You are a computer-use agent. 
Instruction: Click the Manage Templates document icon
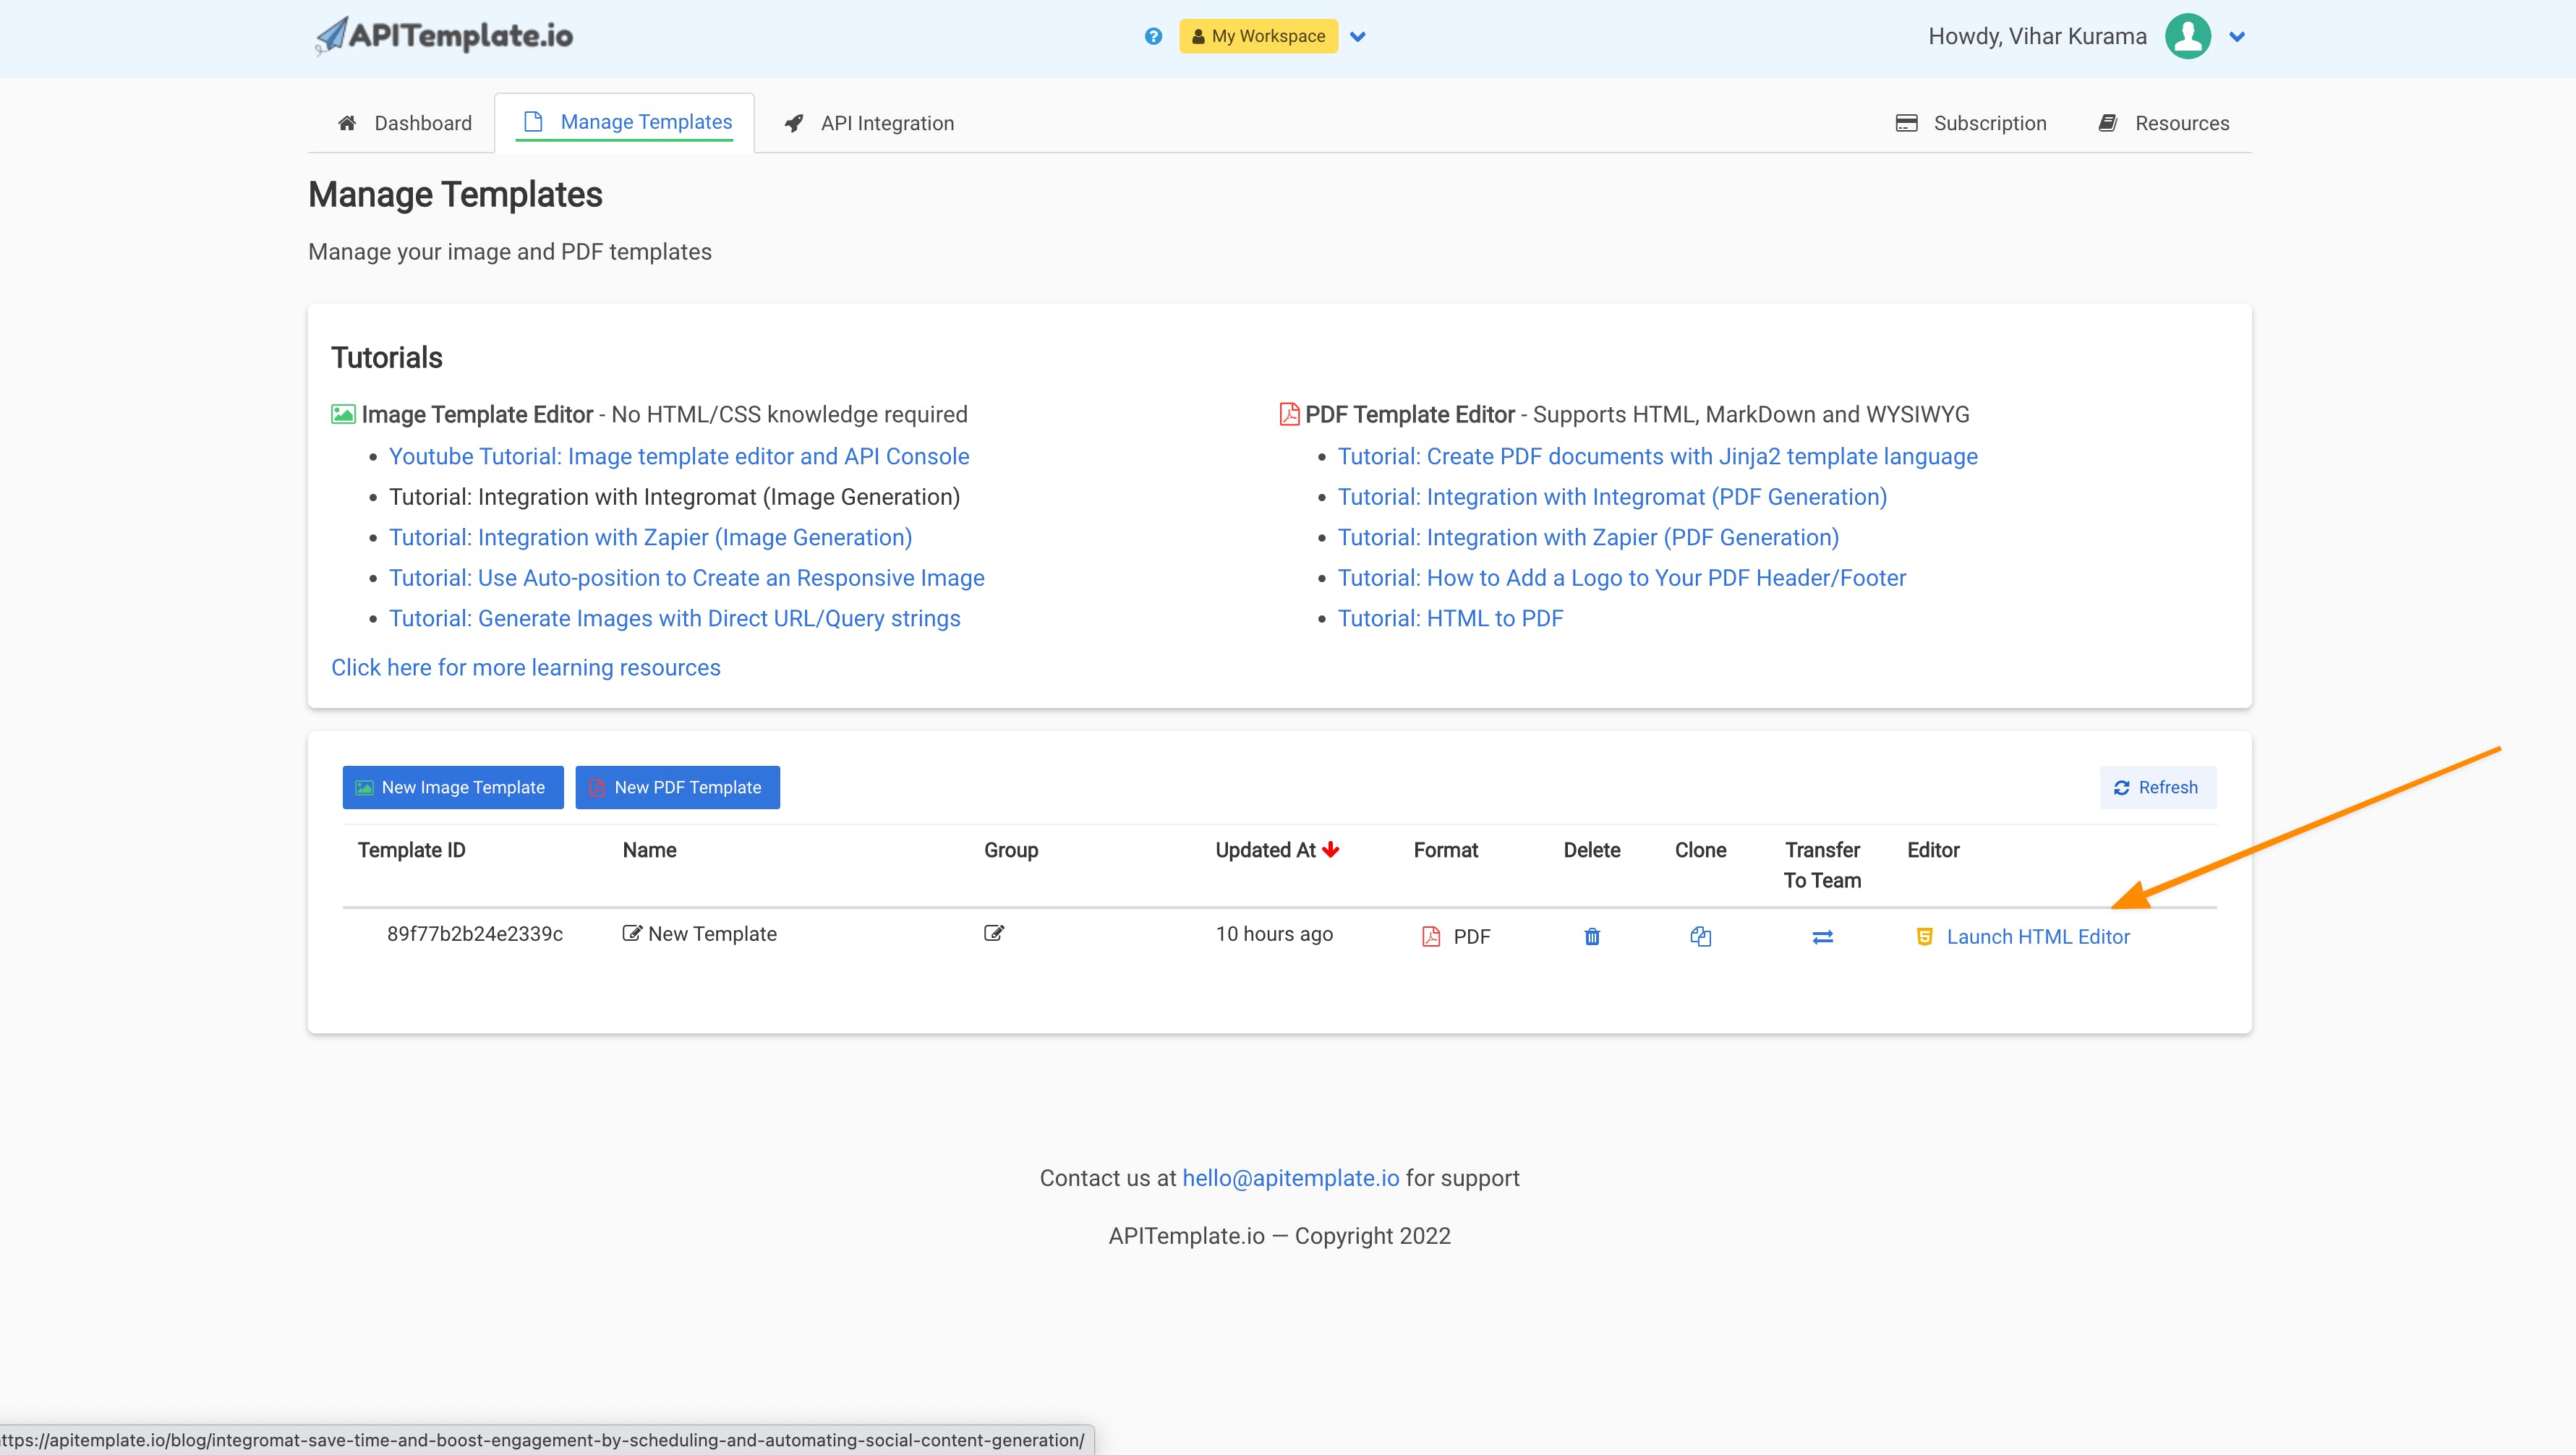533,122
